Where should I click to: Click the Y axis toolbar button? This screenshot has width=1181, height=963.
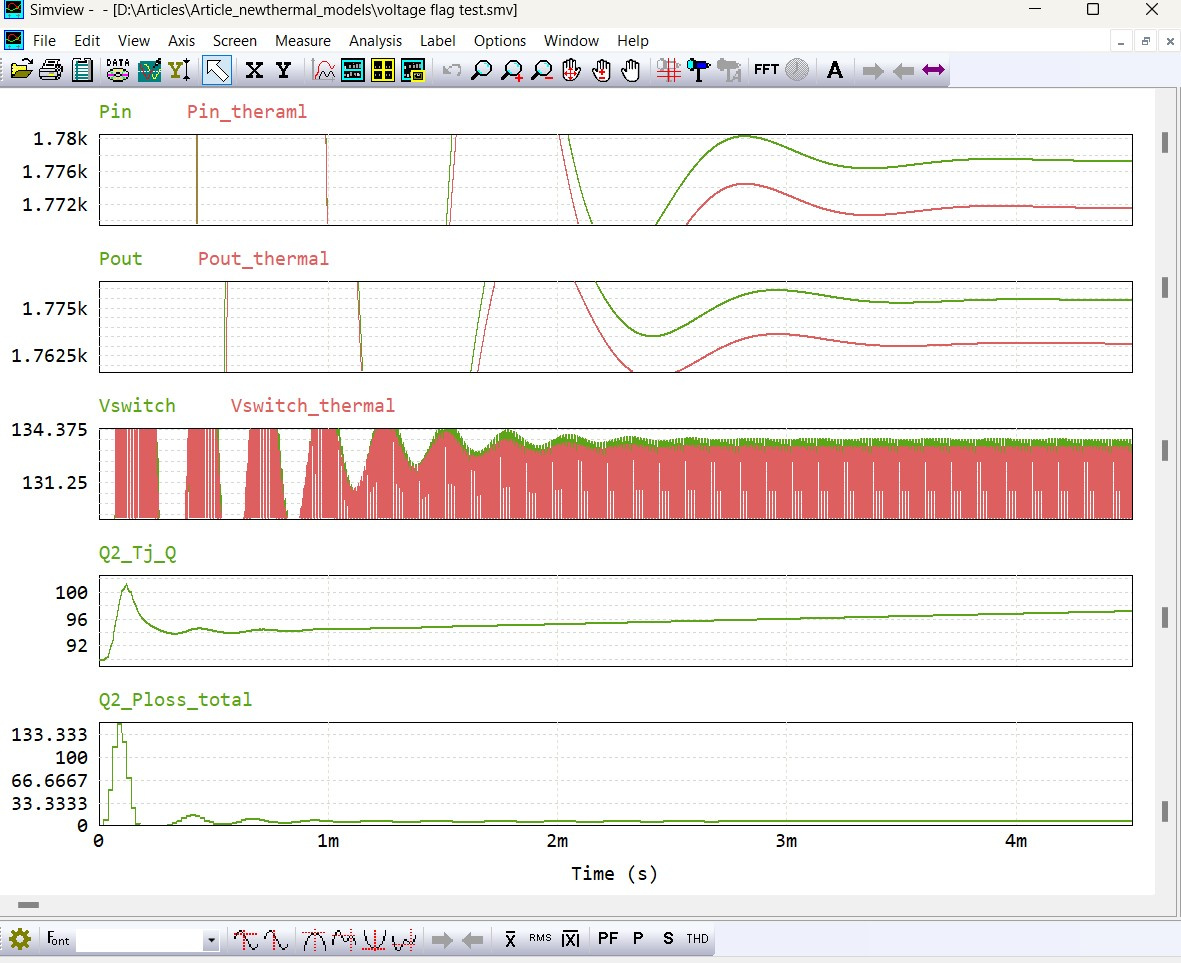283,70
